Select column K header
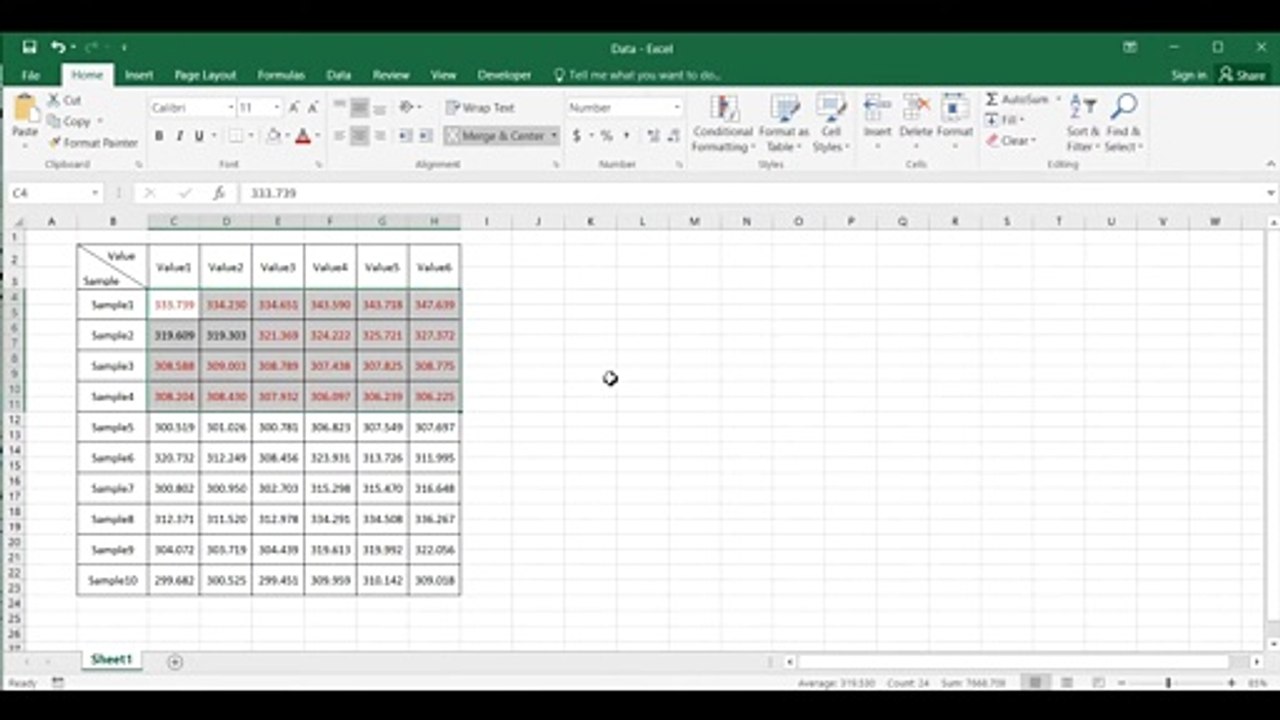Image resolution: width=1280 pixels, height=720 pixels. coord(590,221)
